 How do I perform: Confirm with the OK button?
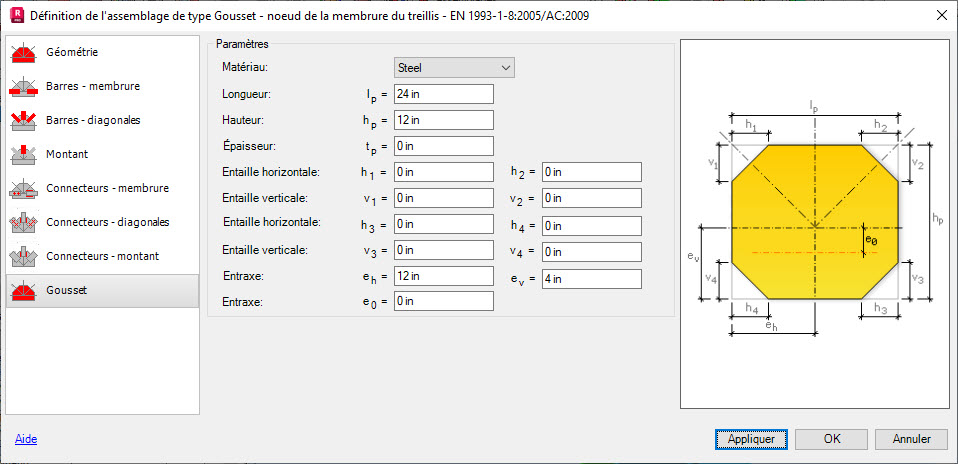click(831, 439)
